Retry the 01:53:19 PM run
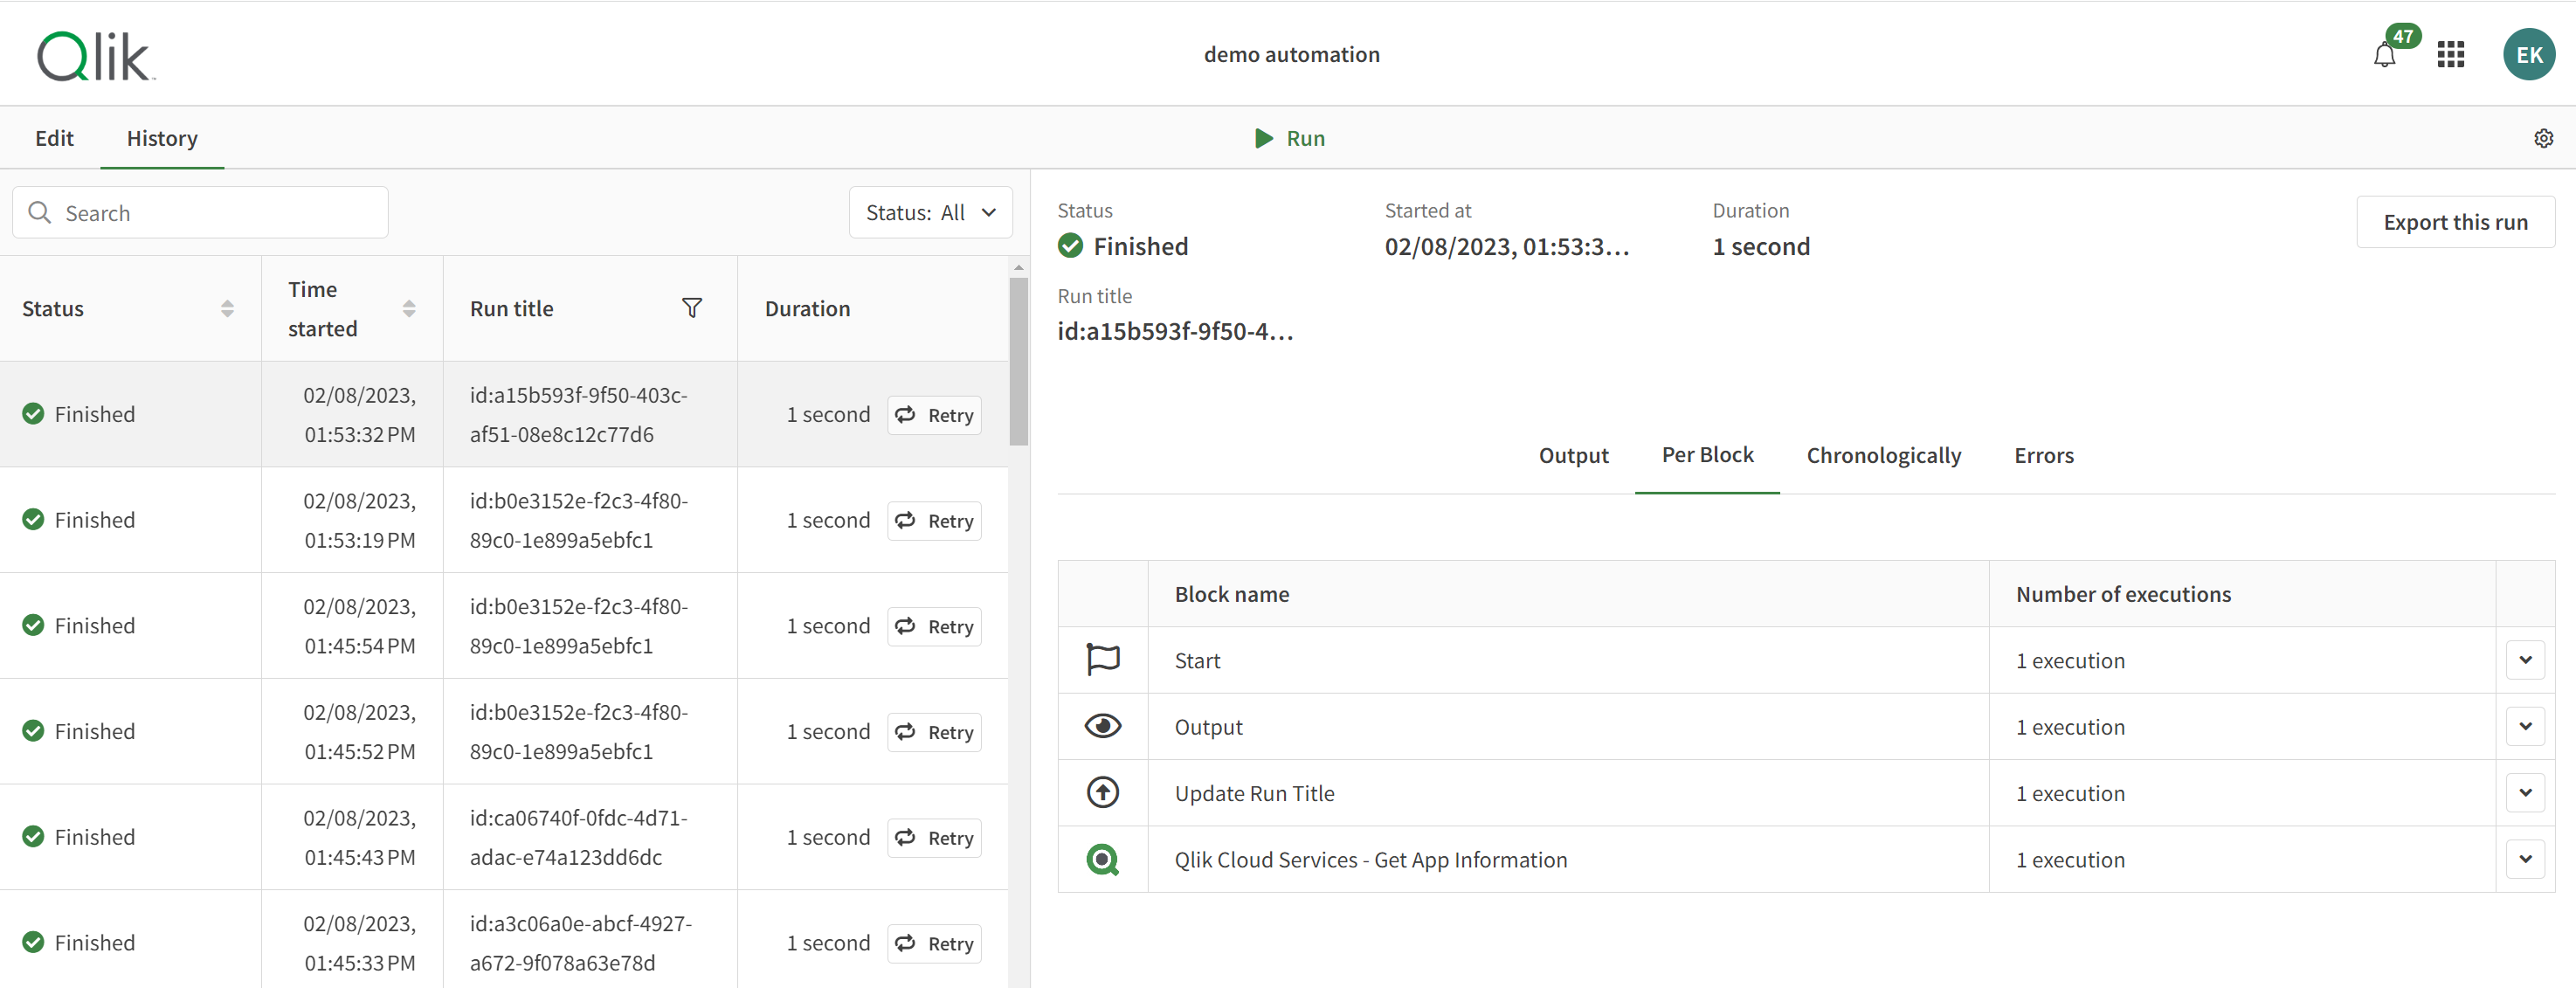This screenshot has height=988, width=2576. (934, 521)
